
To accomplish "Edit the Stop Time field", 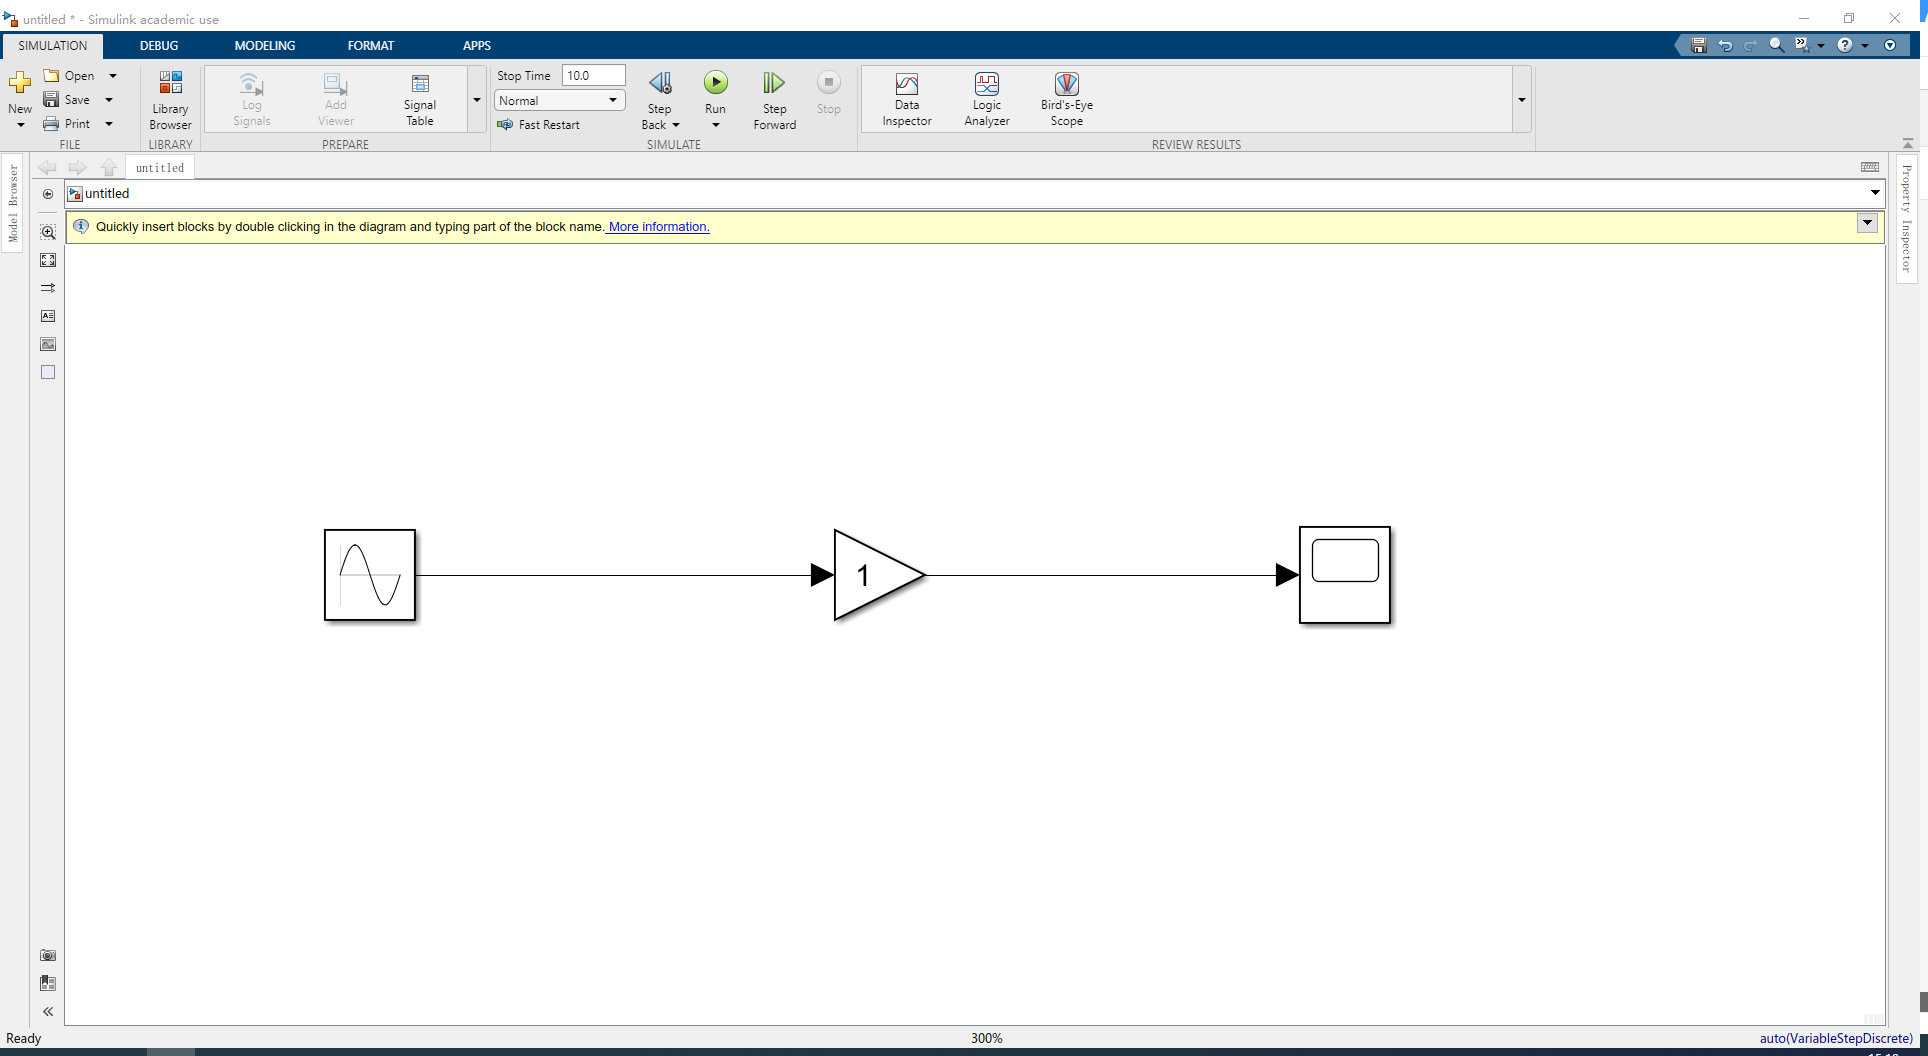I will (x=593, y=74).
